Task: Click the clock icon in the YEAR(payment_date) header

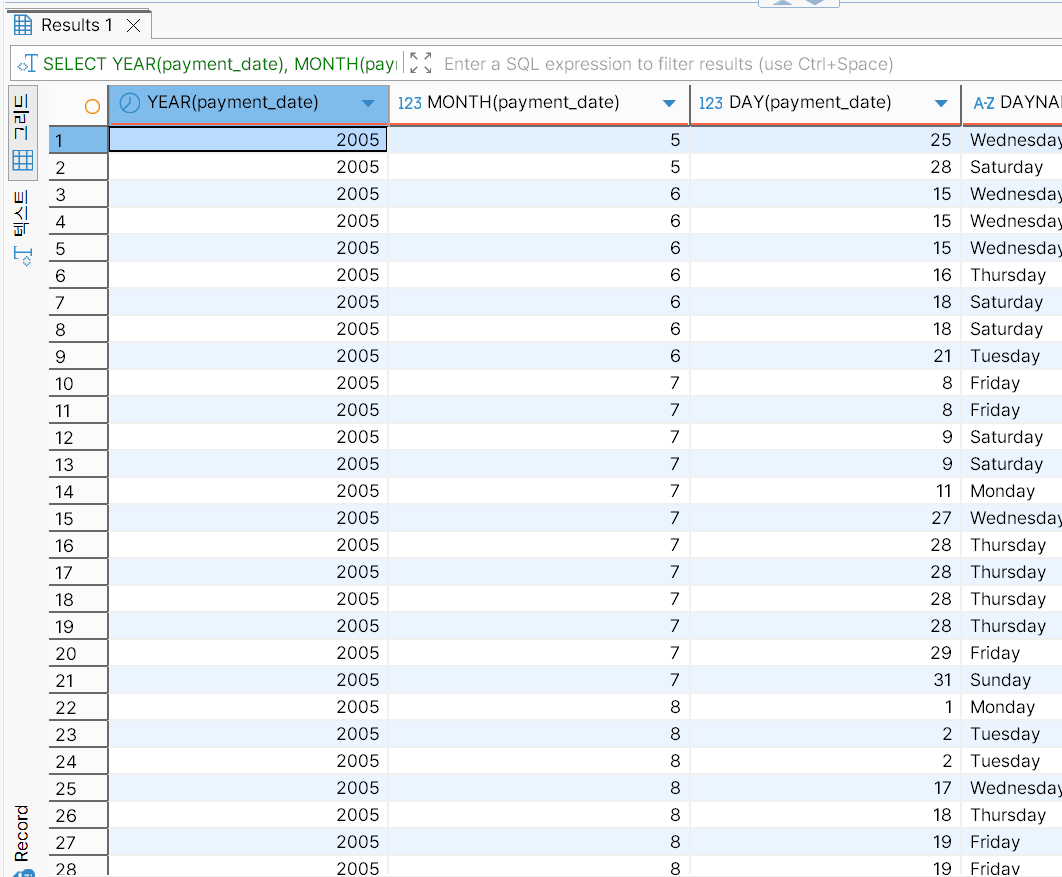Action: [129, 103]
